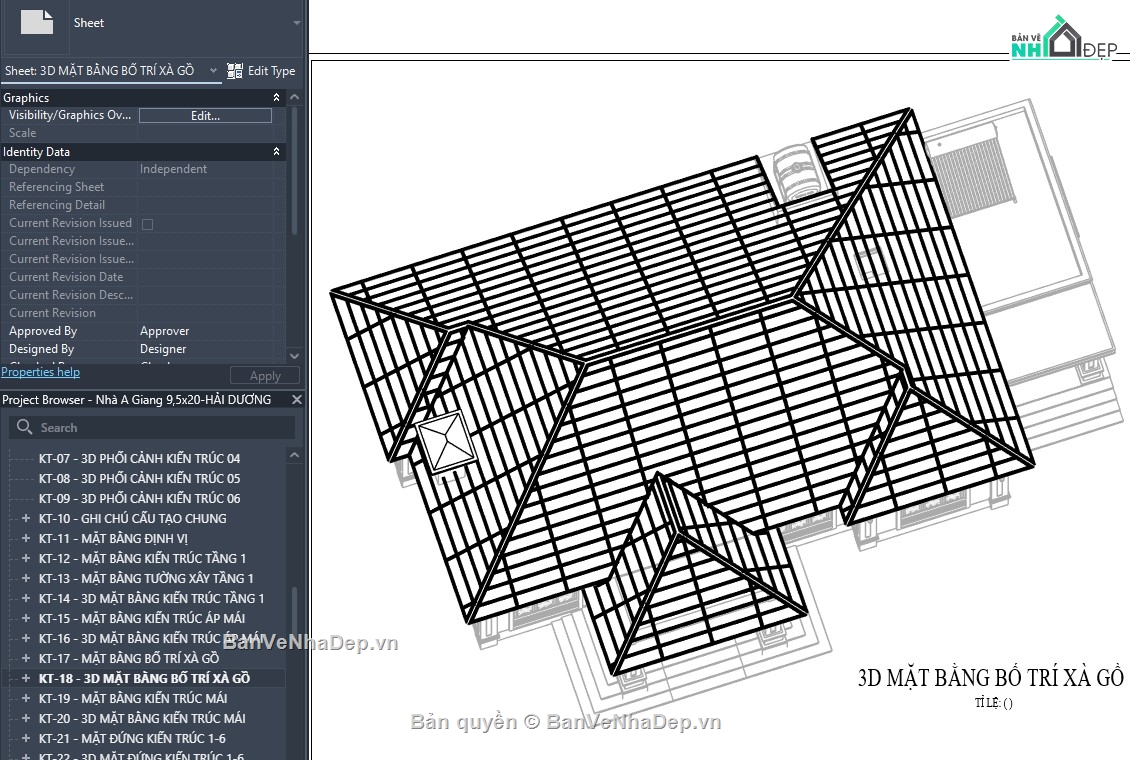
Task: Select sheet KT-17 label in browser
Action: (129, 658)
